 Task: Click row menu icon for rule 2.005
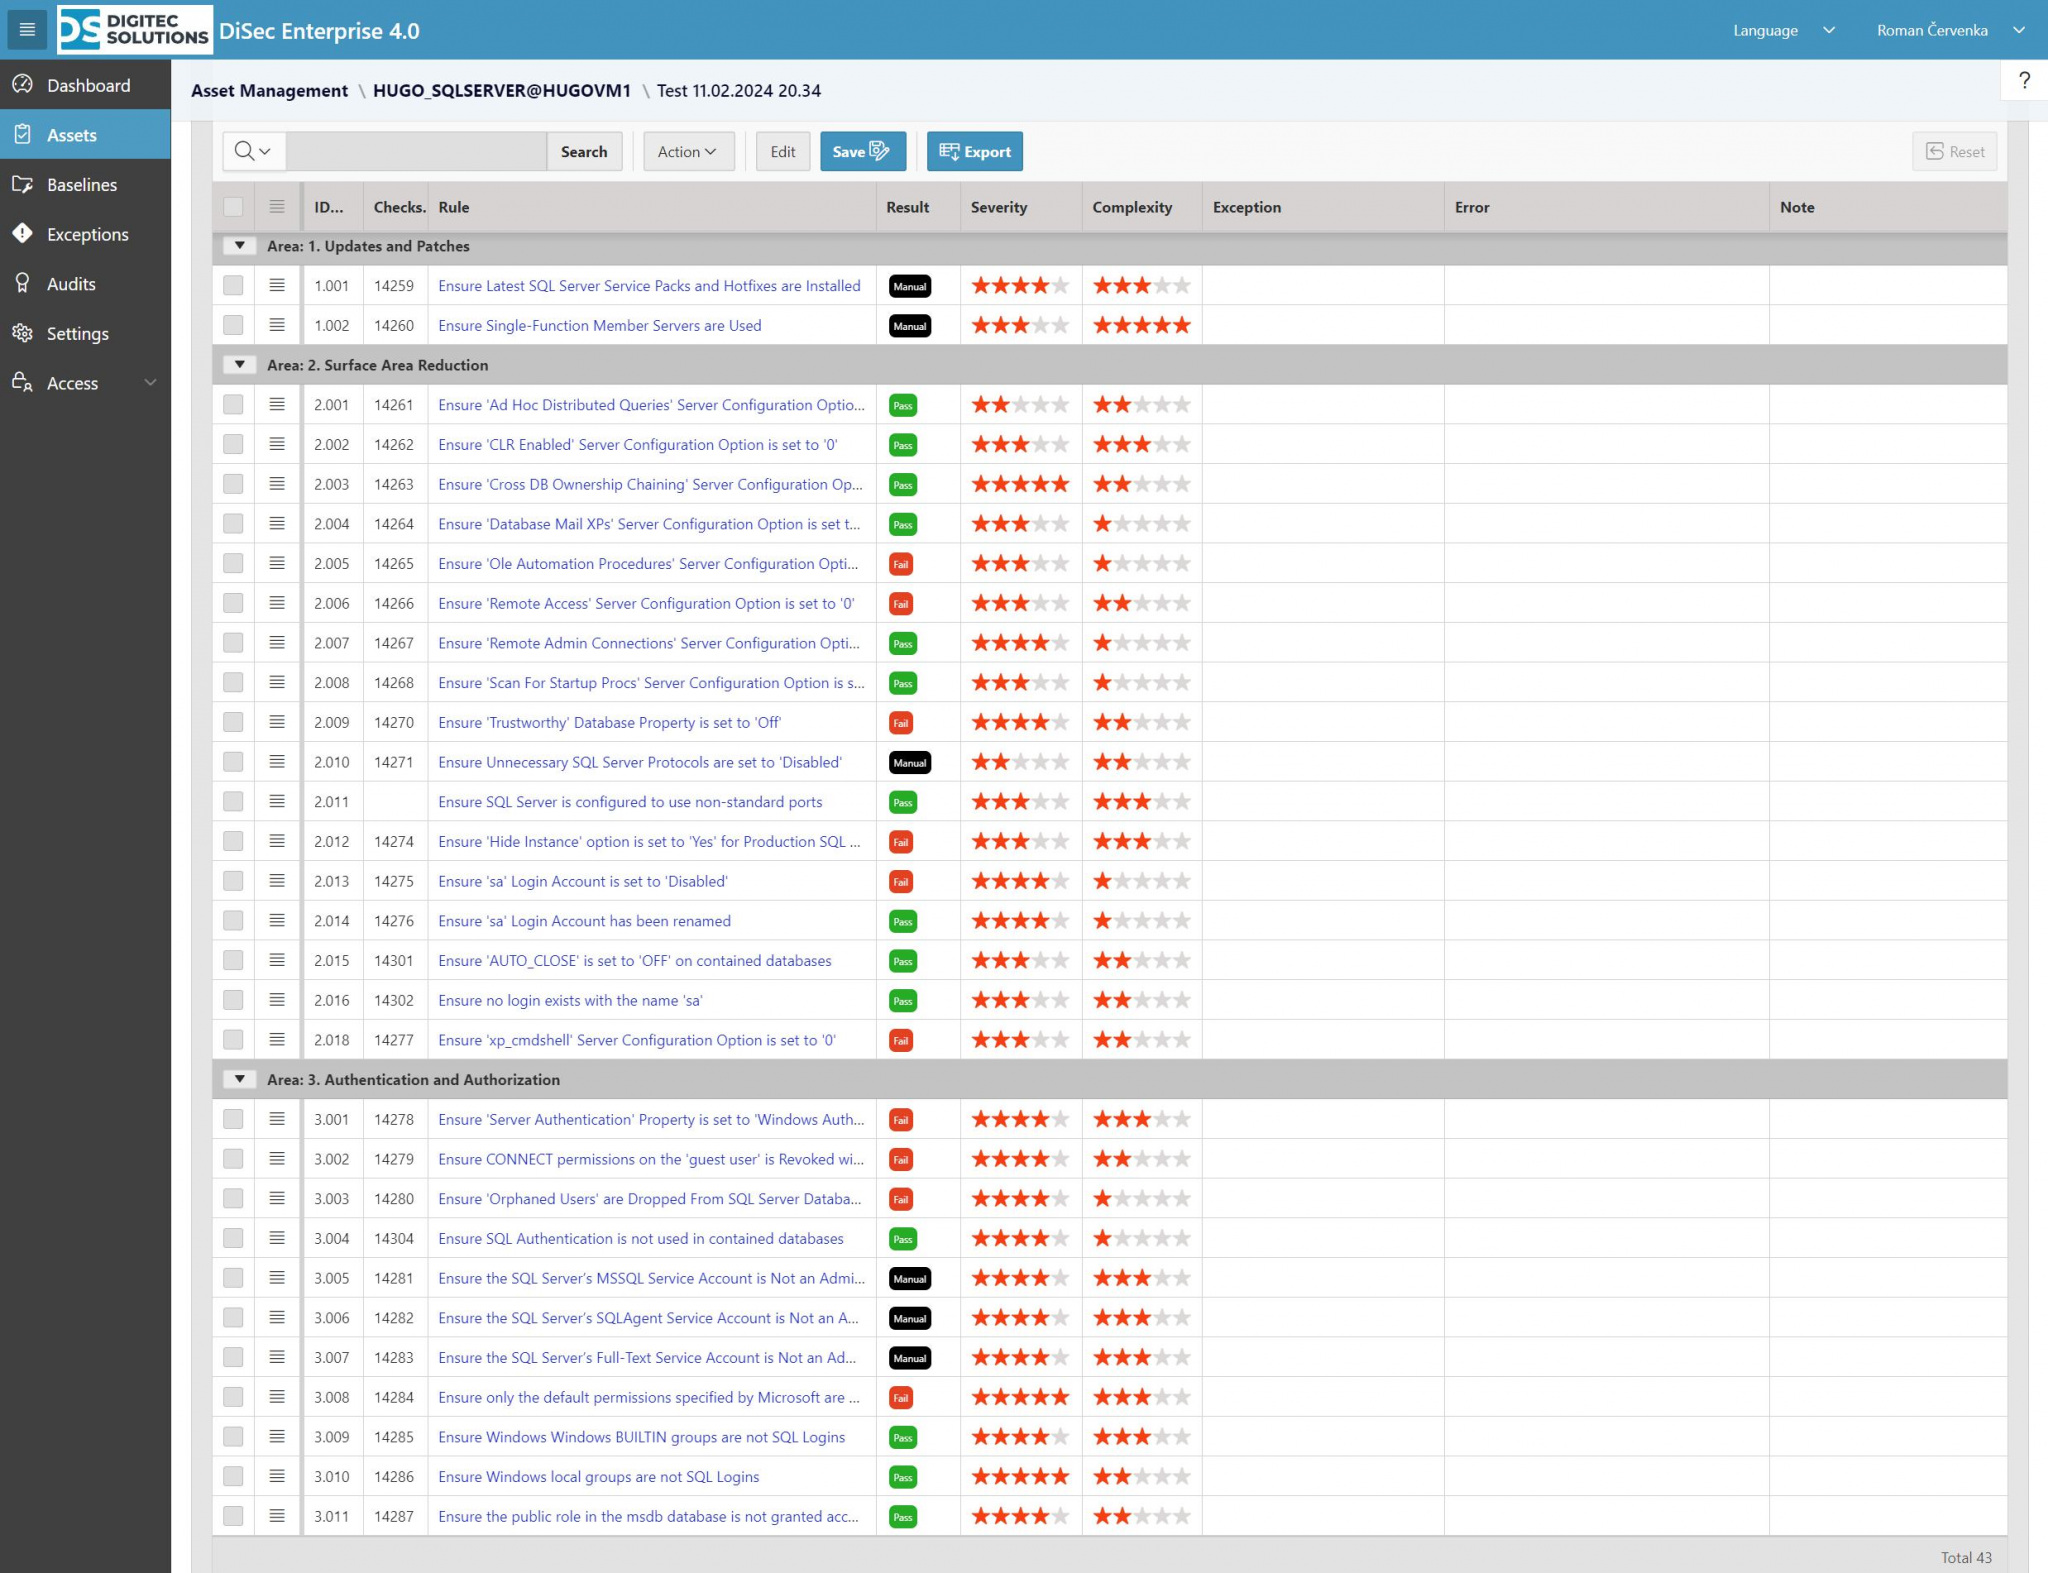coord(277,564)
